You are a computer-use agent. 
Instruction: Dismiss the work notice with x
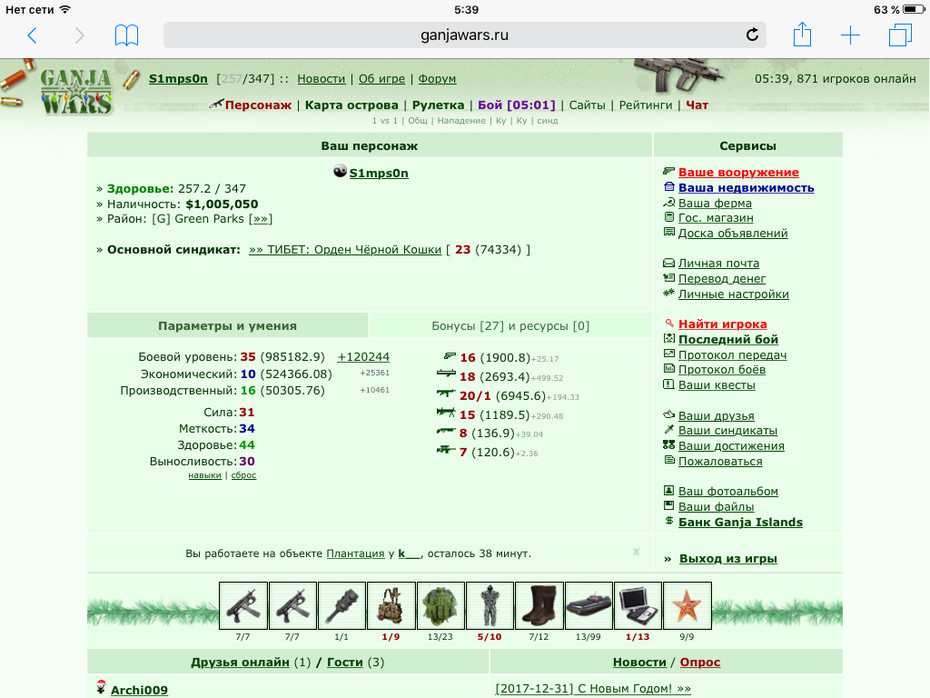(x=636, y=552)
